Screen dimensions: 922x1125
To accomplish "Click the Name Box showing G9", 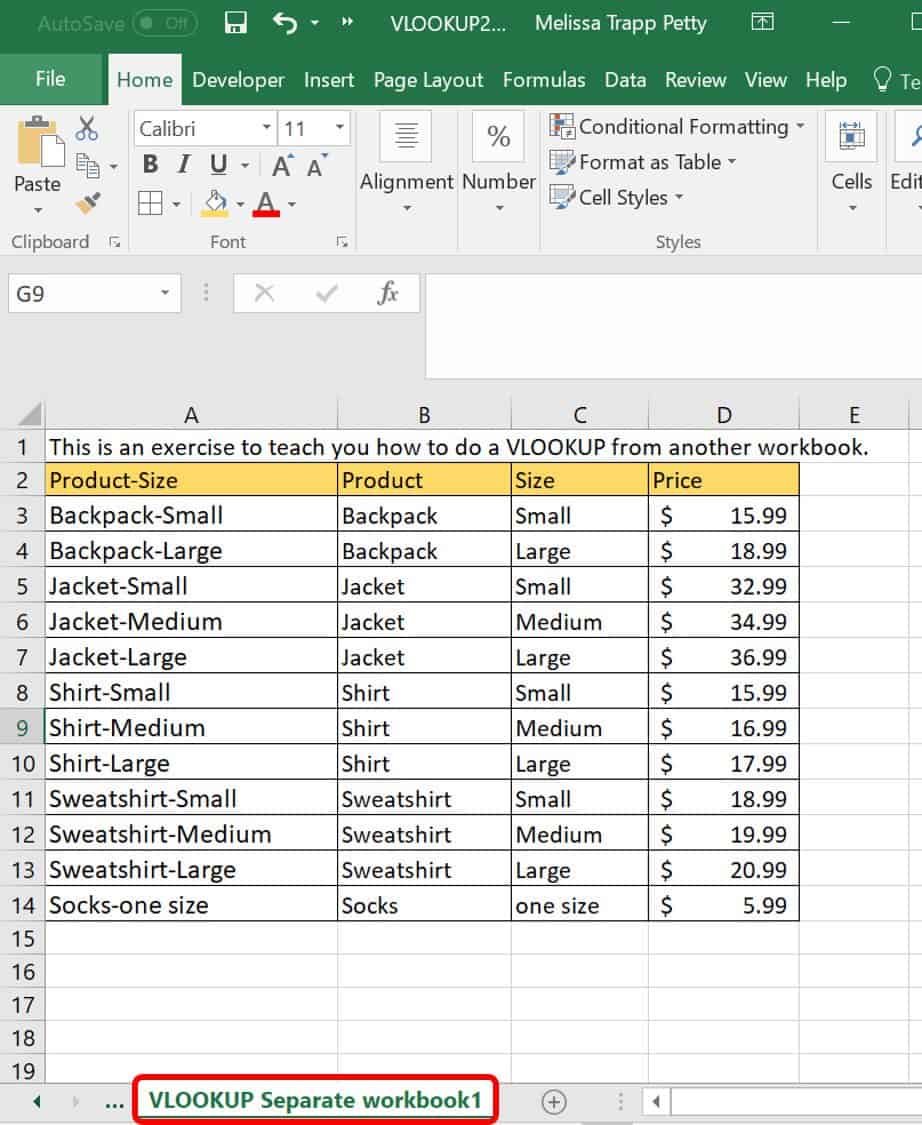I will pyautogui.click(x=80, y=294).
